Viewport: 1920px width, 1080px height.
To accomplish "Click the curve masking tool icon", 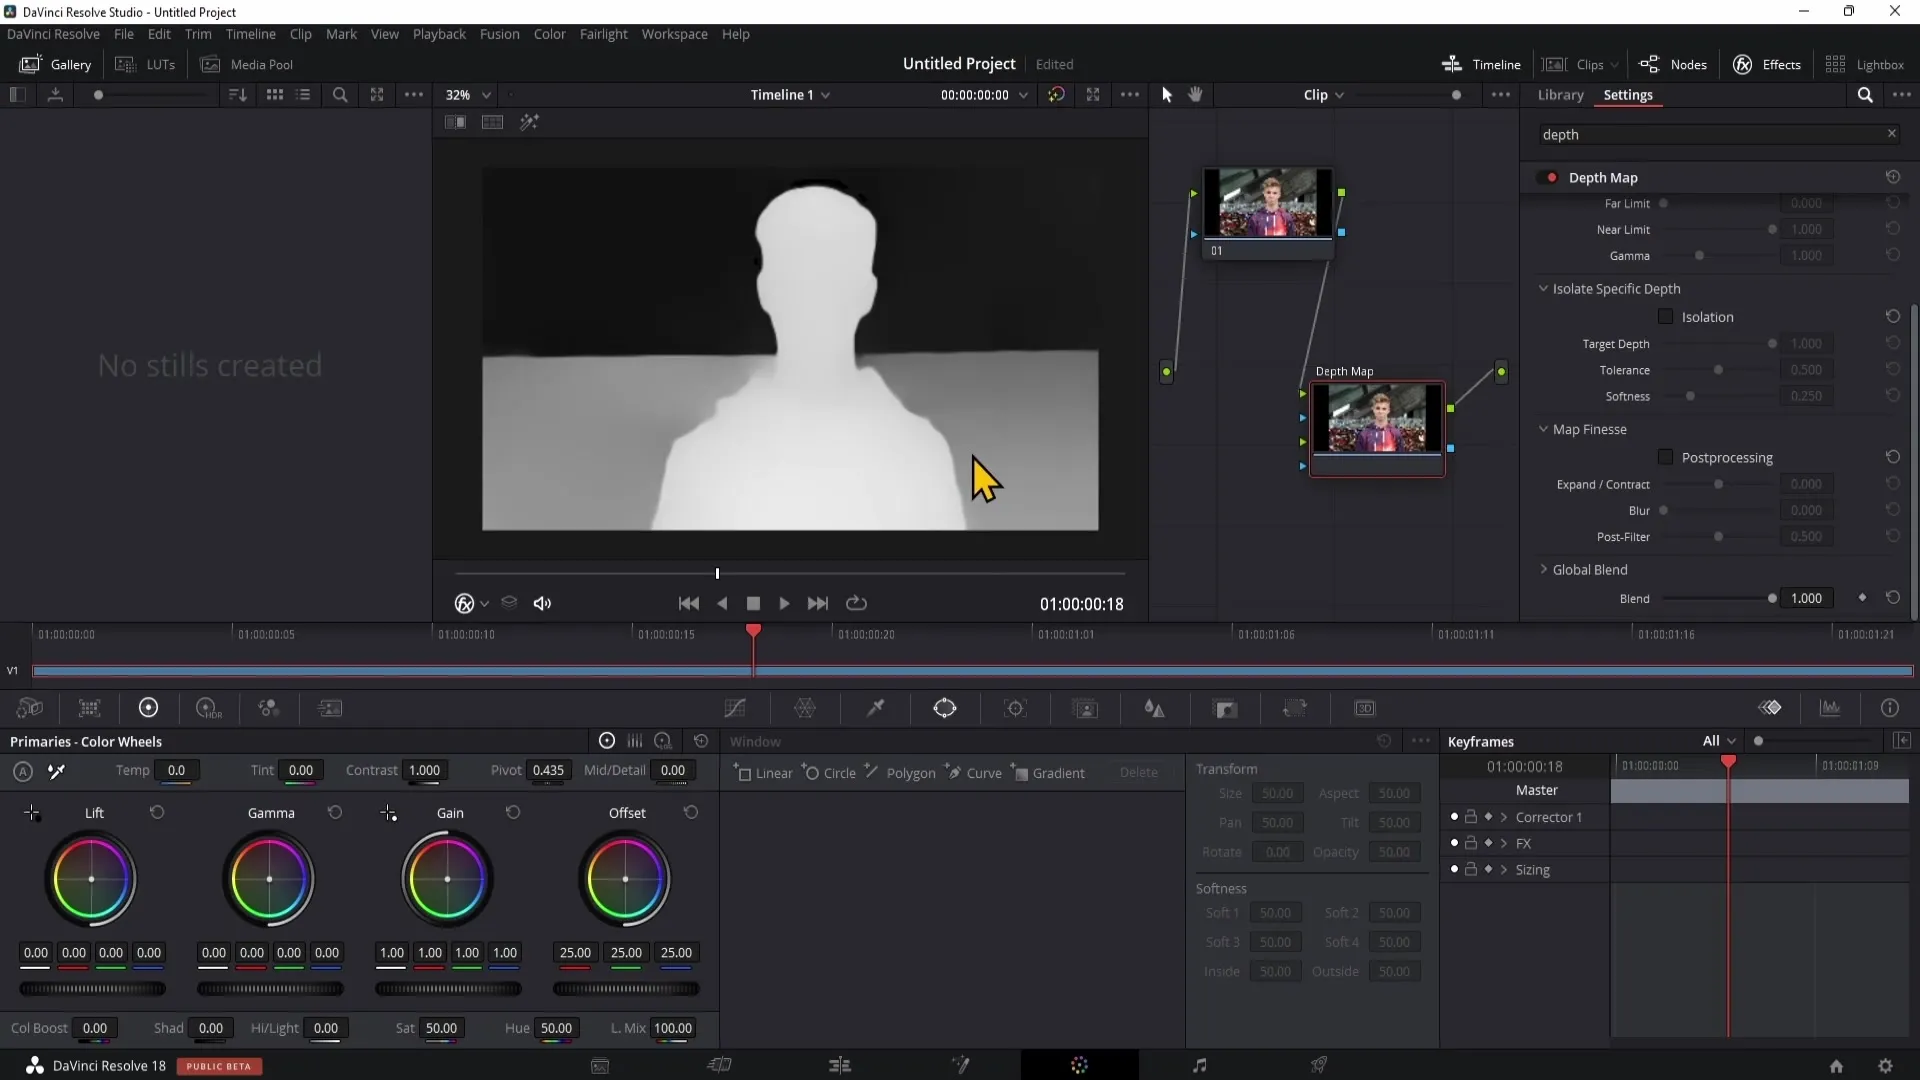I will pos(953,771).
